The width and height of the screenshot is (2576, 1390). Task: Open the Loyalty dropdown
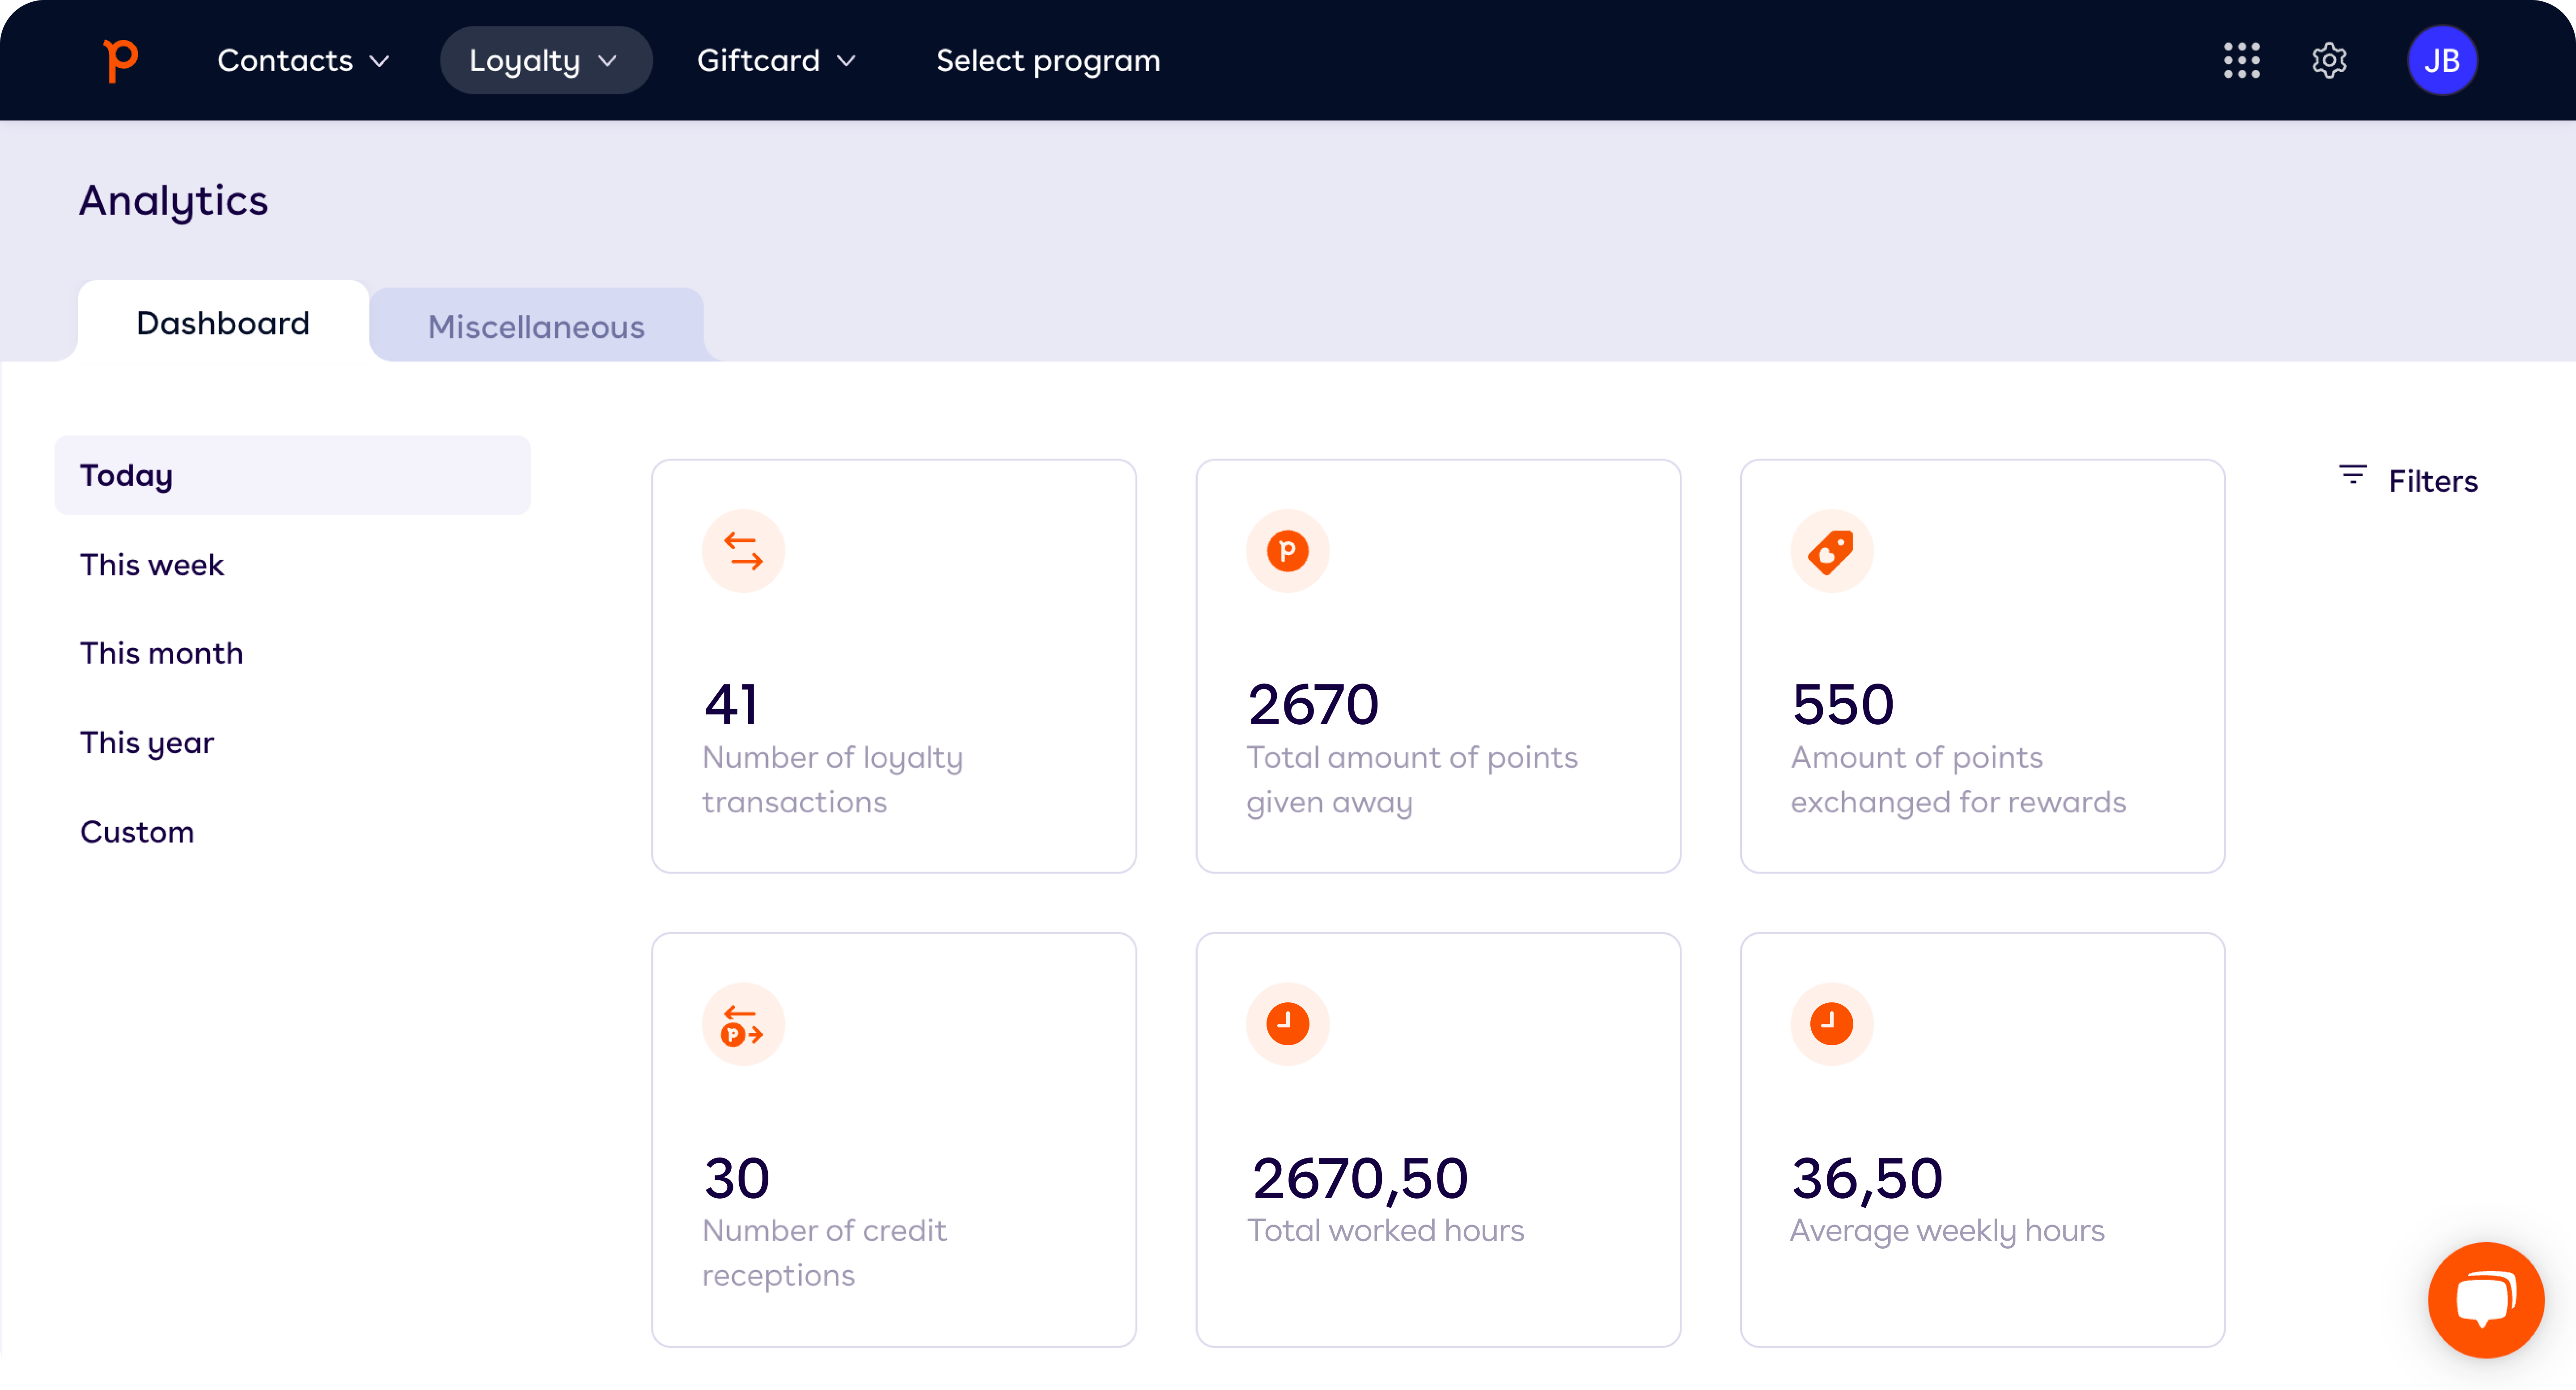pos(545,60)
